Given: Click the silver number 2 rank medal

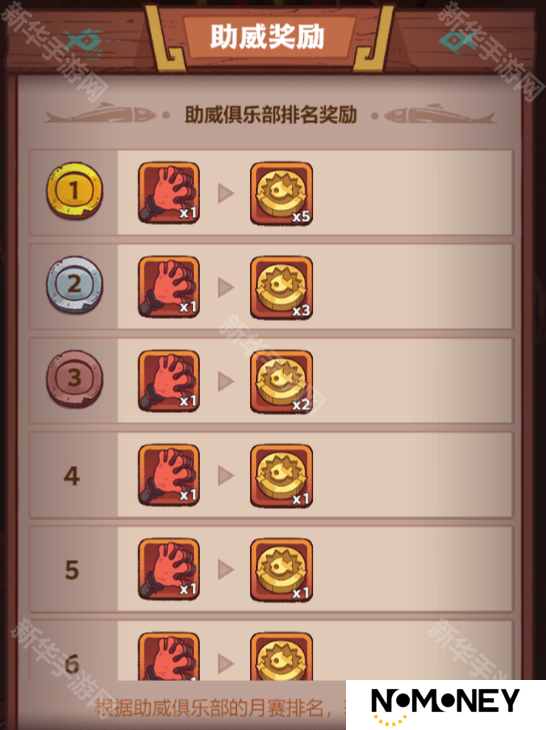Looking at the screenshot, I should click(x=74, y=284).
